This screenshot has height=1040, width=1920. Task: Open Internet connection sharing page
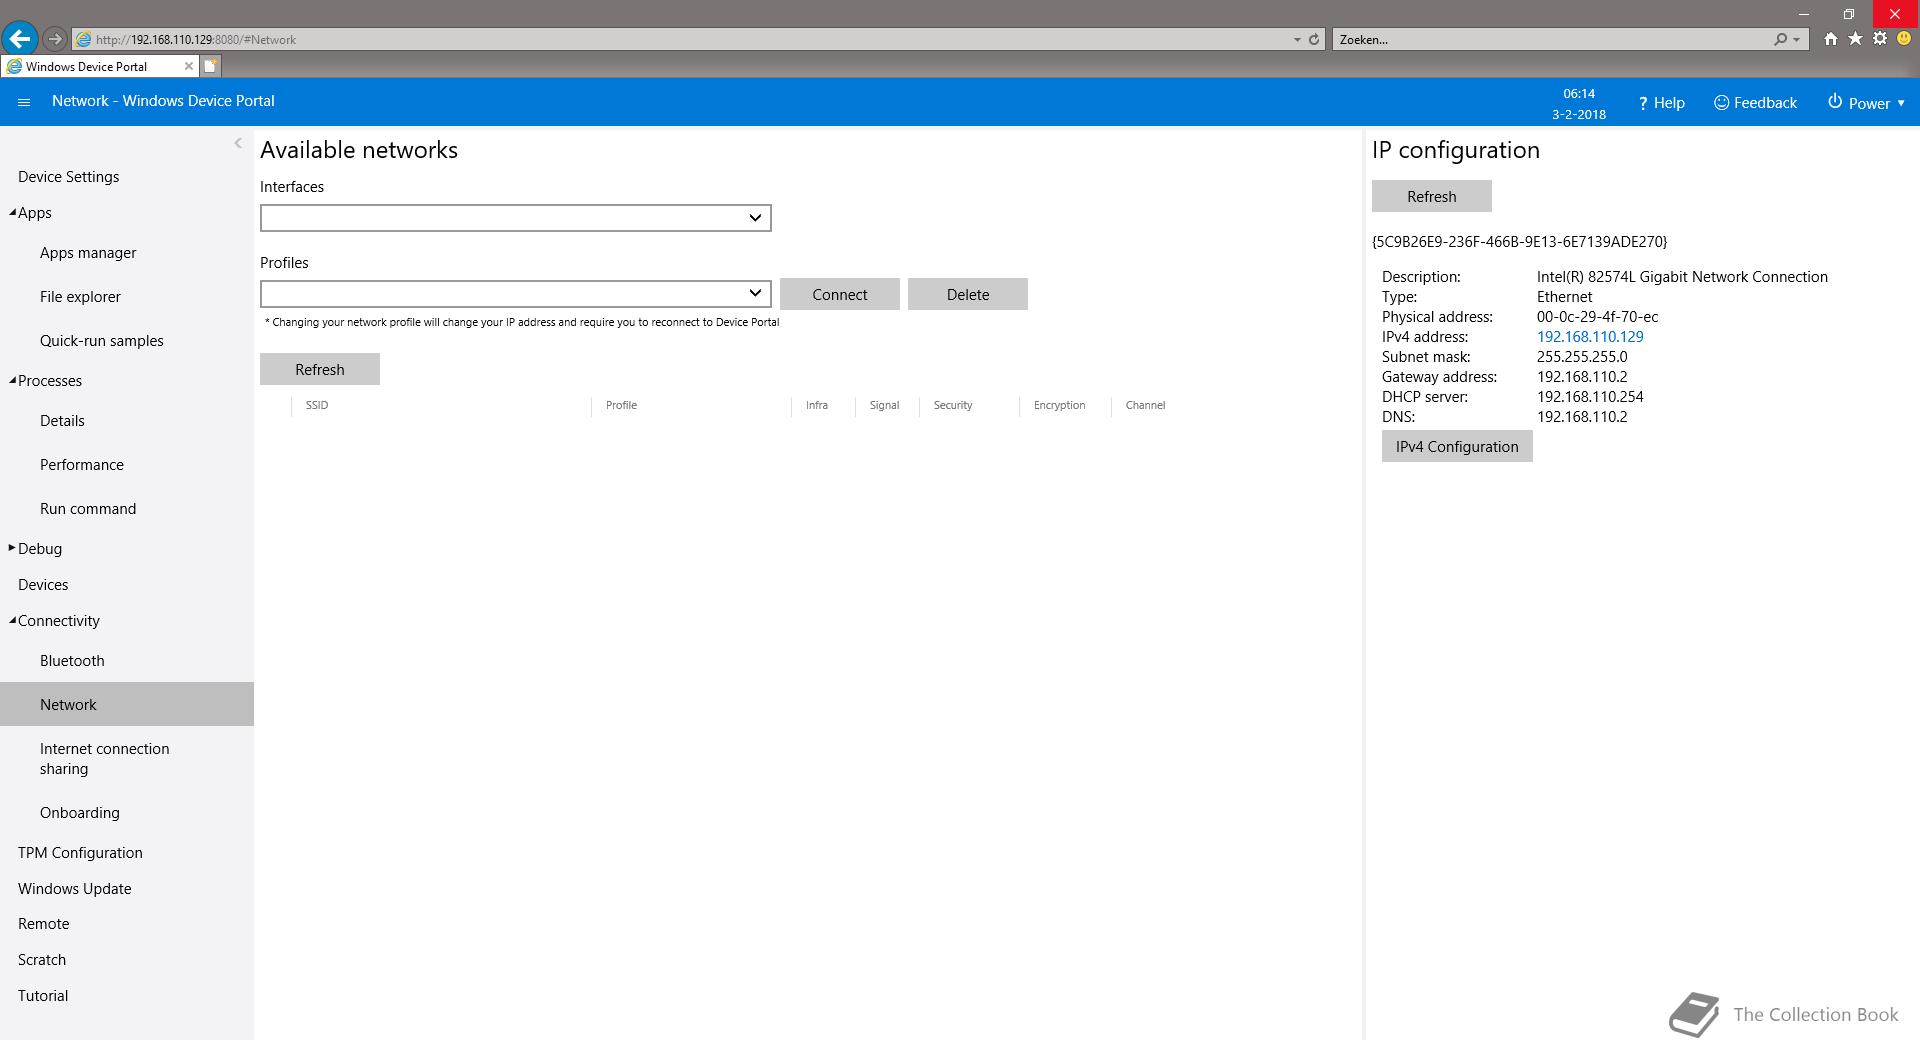pyautogui.click(x=105, y=759)
